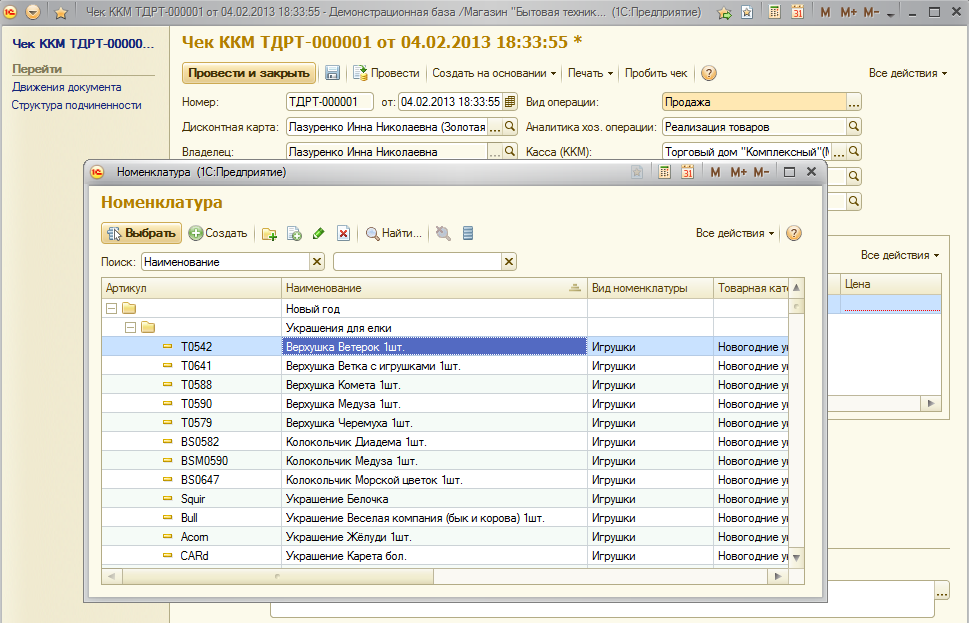The height and width of the screenshot is (623, 969).
Task: Click the empty search text field
Action: point(418,262)
